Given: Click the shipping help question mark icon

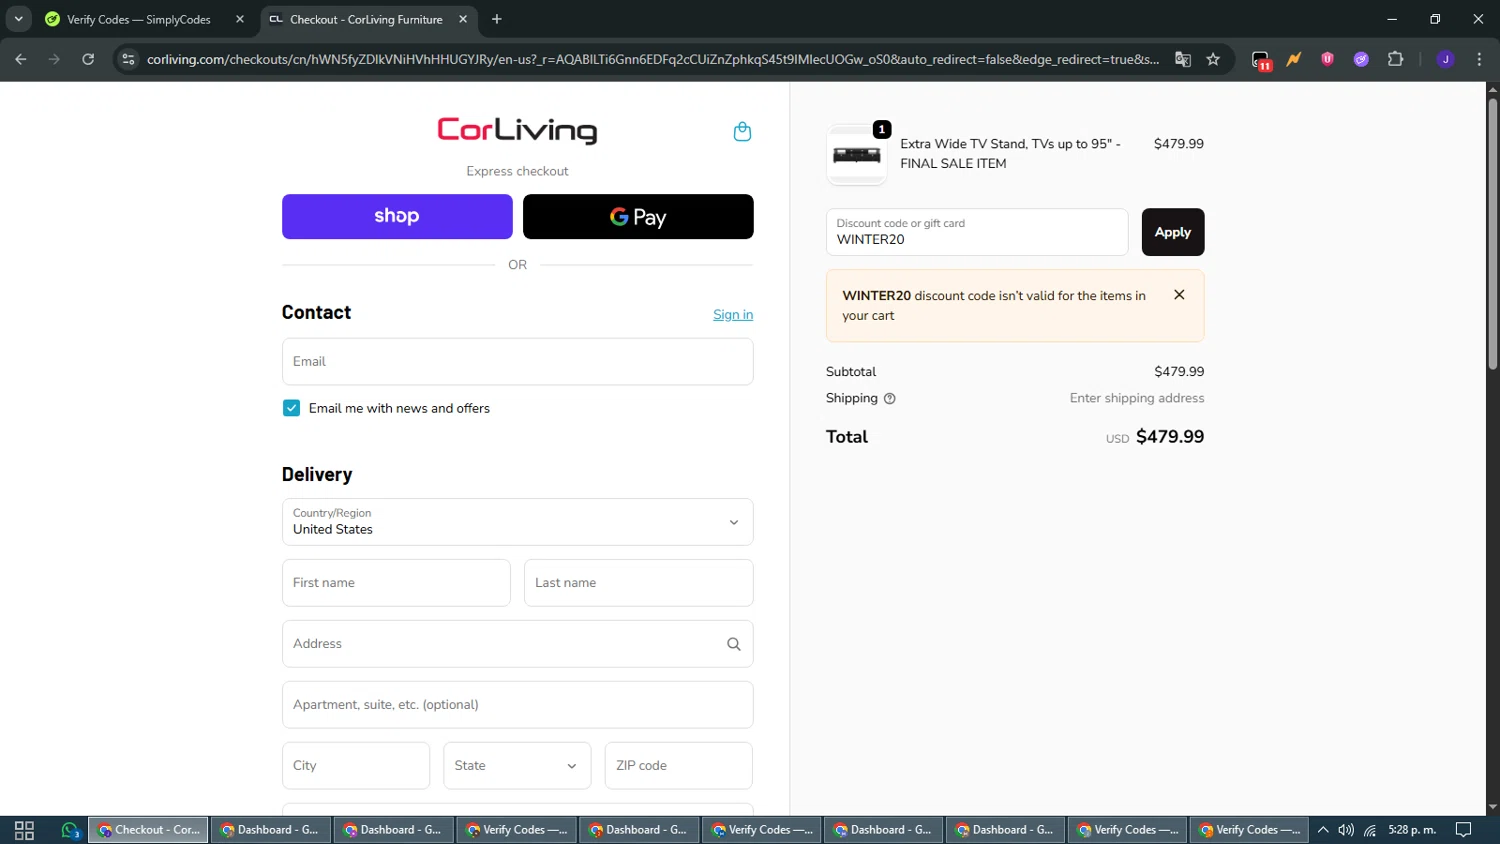Looking at the screenshot, I should [889, 398].
